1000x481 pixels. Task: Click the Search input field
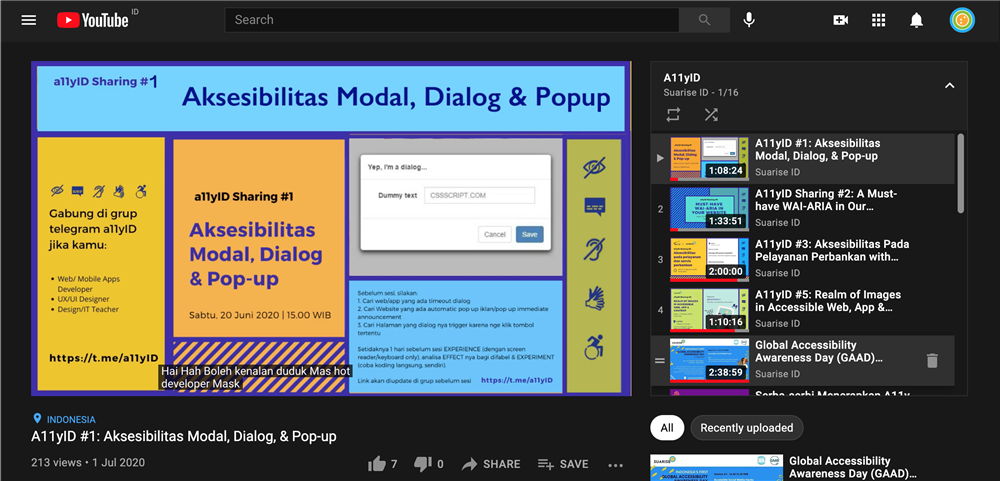click(452, 20)
